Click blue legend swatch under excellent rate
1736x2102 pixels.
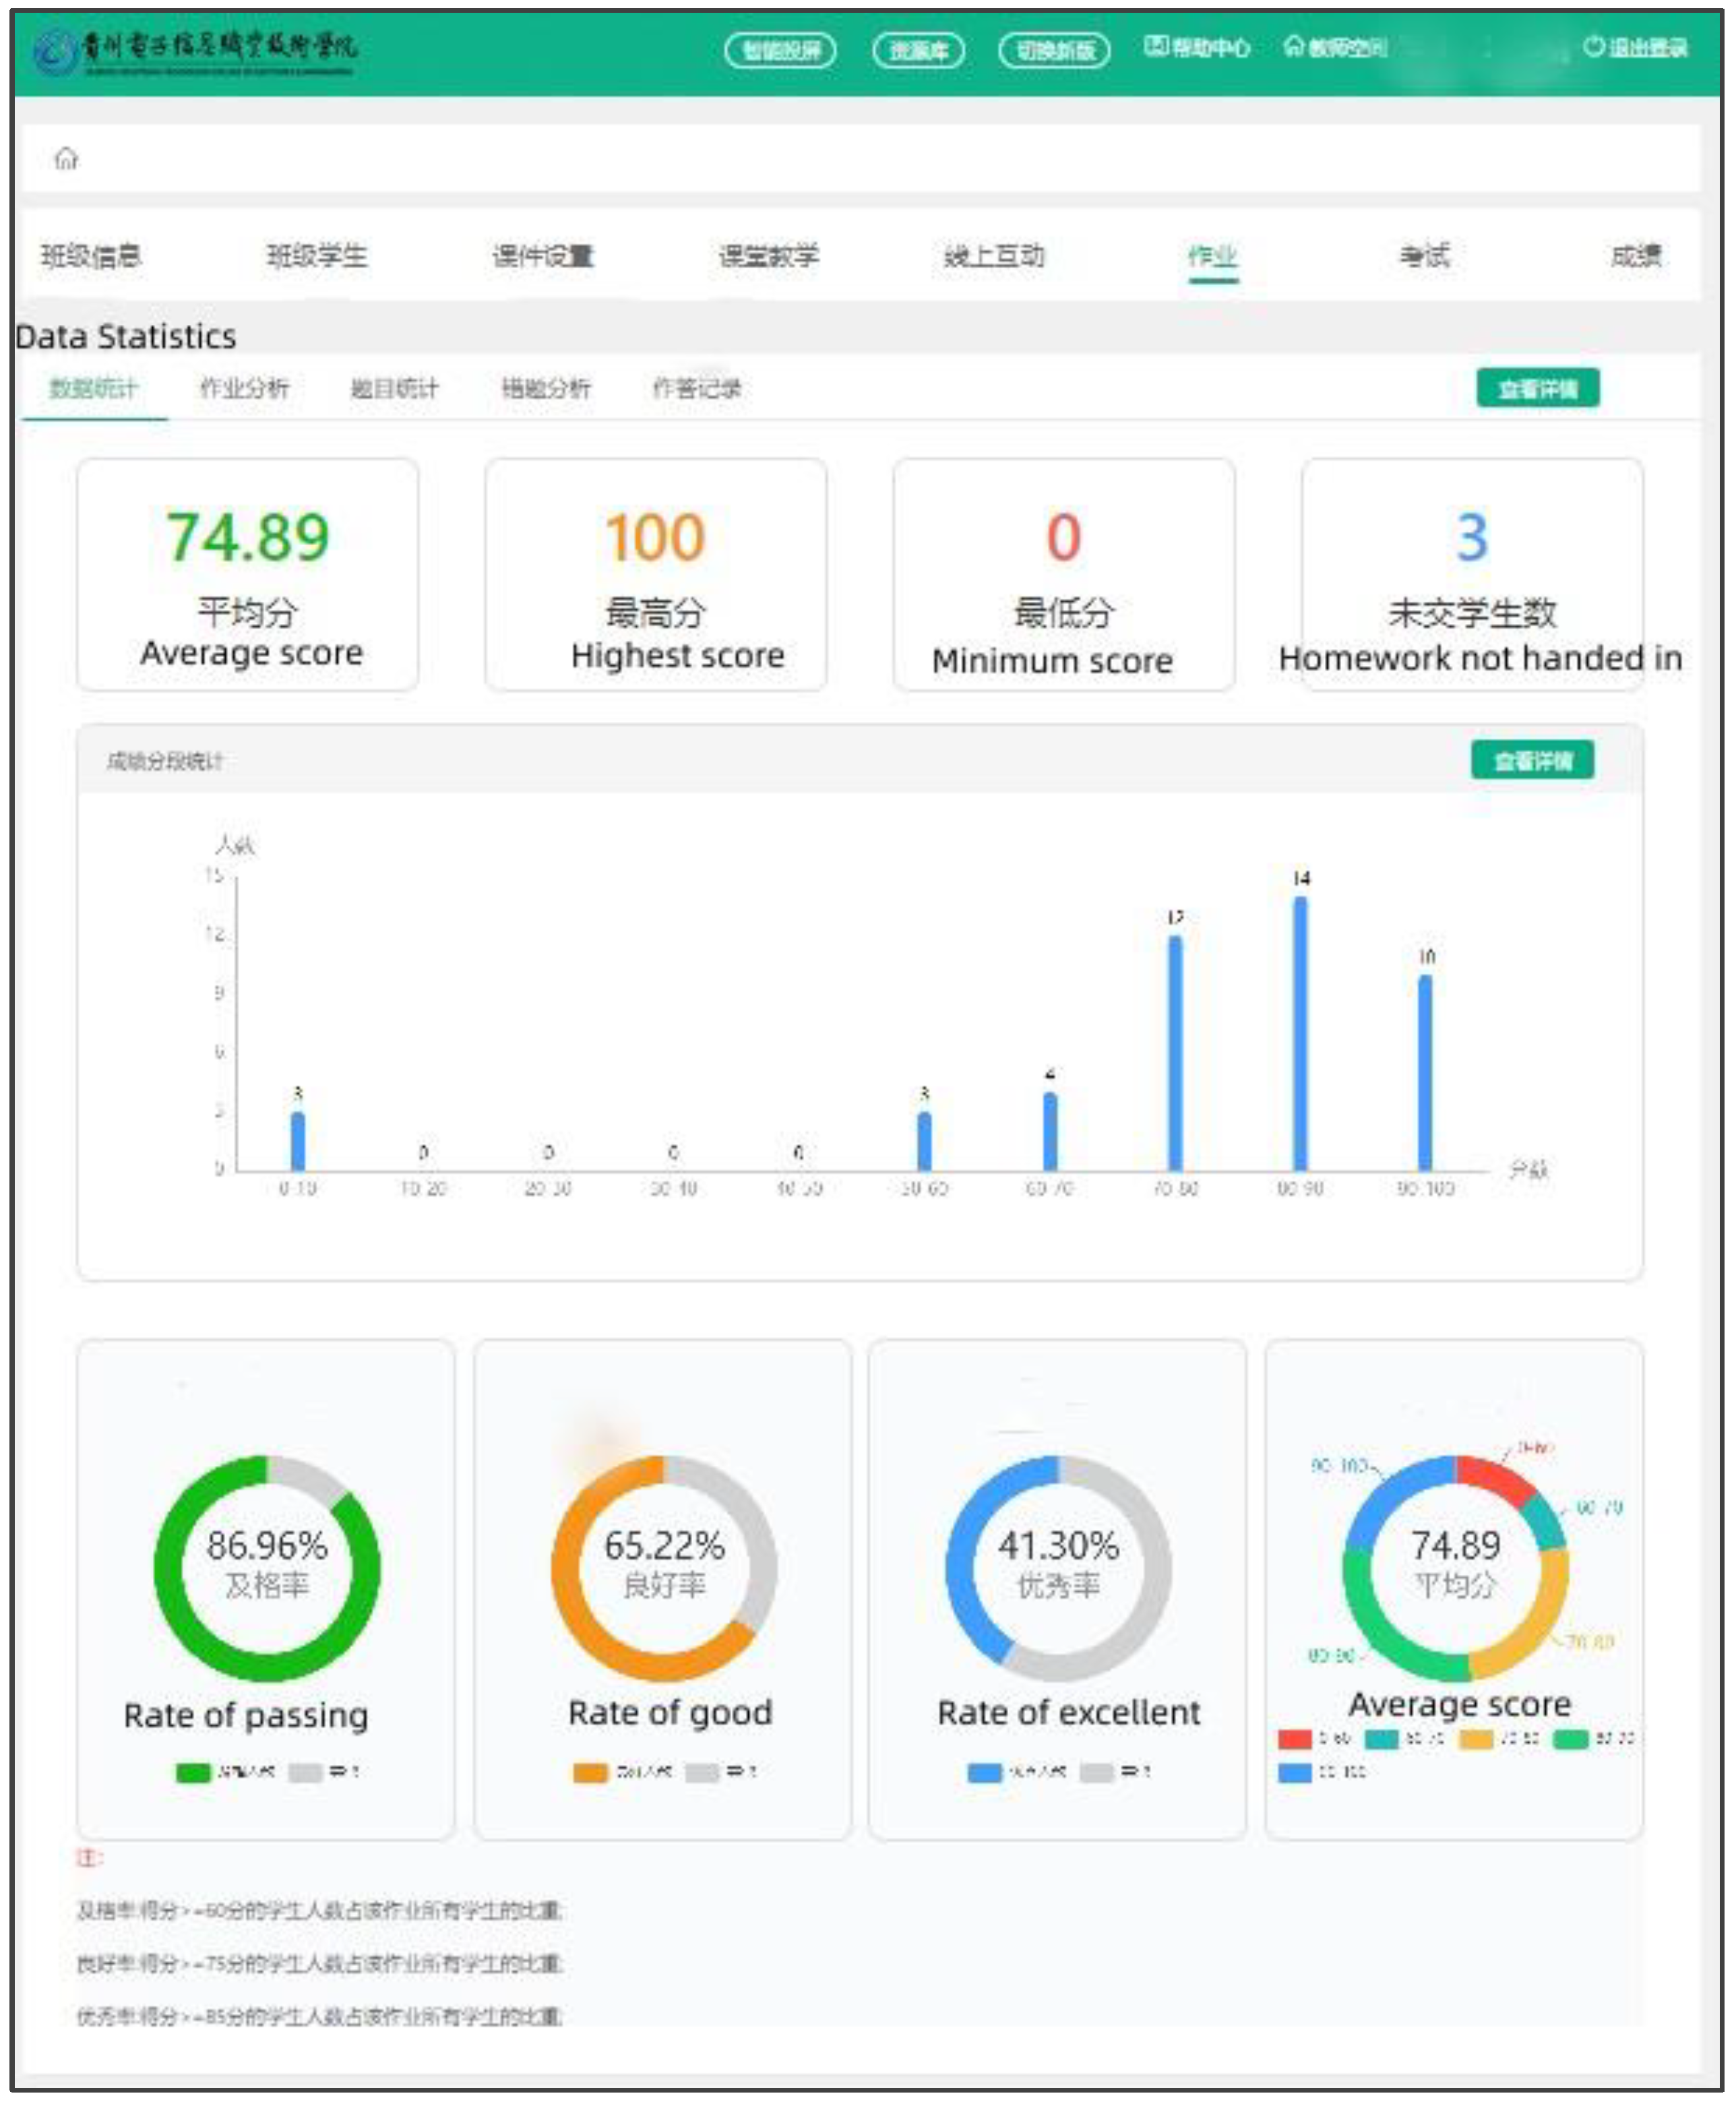pos(985,1773)
